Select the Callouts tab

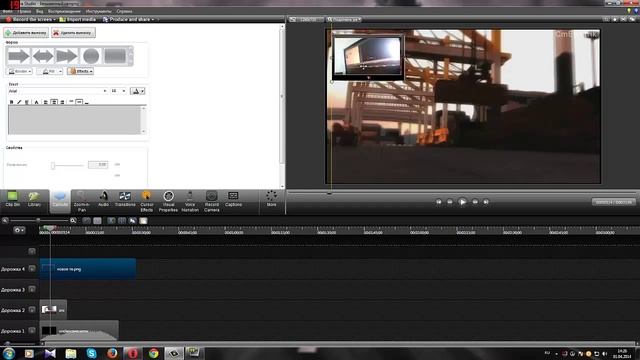pyautogui.click(x=60, y=200)
